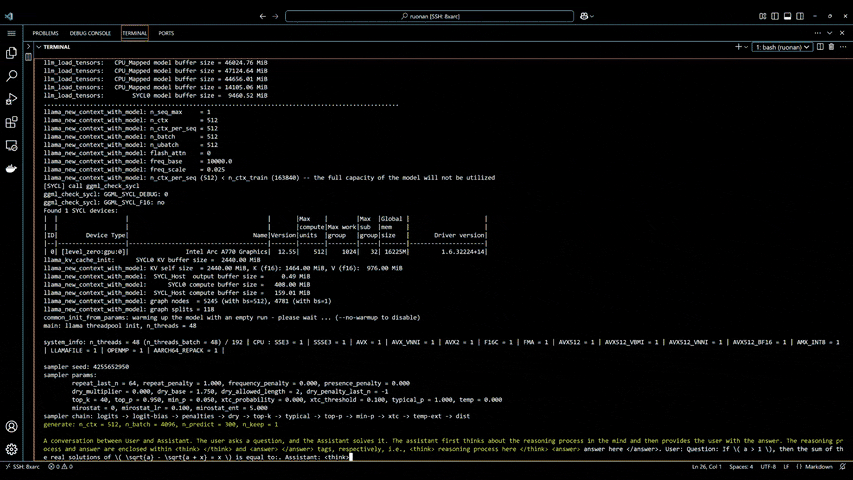
Task: Click the 'ggml_check_sycl: GGML_SYCL_F16: no' line
Action: [x=104, y=202]
